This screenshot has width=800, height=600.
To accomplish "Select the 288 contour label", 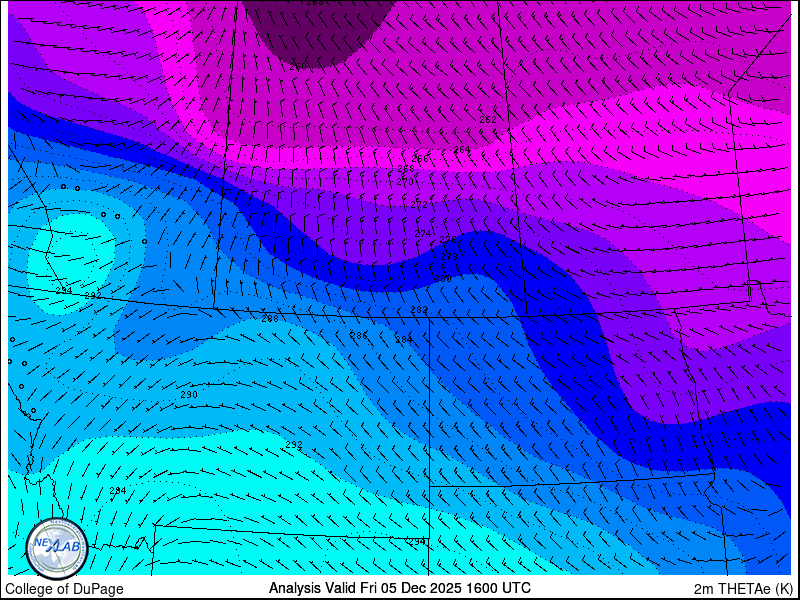I will pyautogui.click(x=270, y=319).
